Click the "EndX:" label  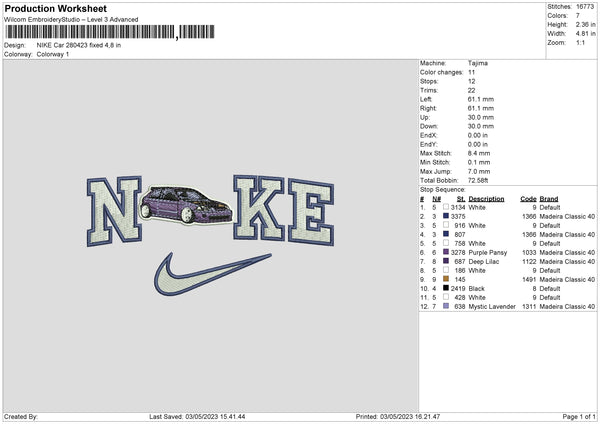pyautogui.click(x=429, y=135)
